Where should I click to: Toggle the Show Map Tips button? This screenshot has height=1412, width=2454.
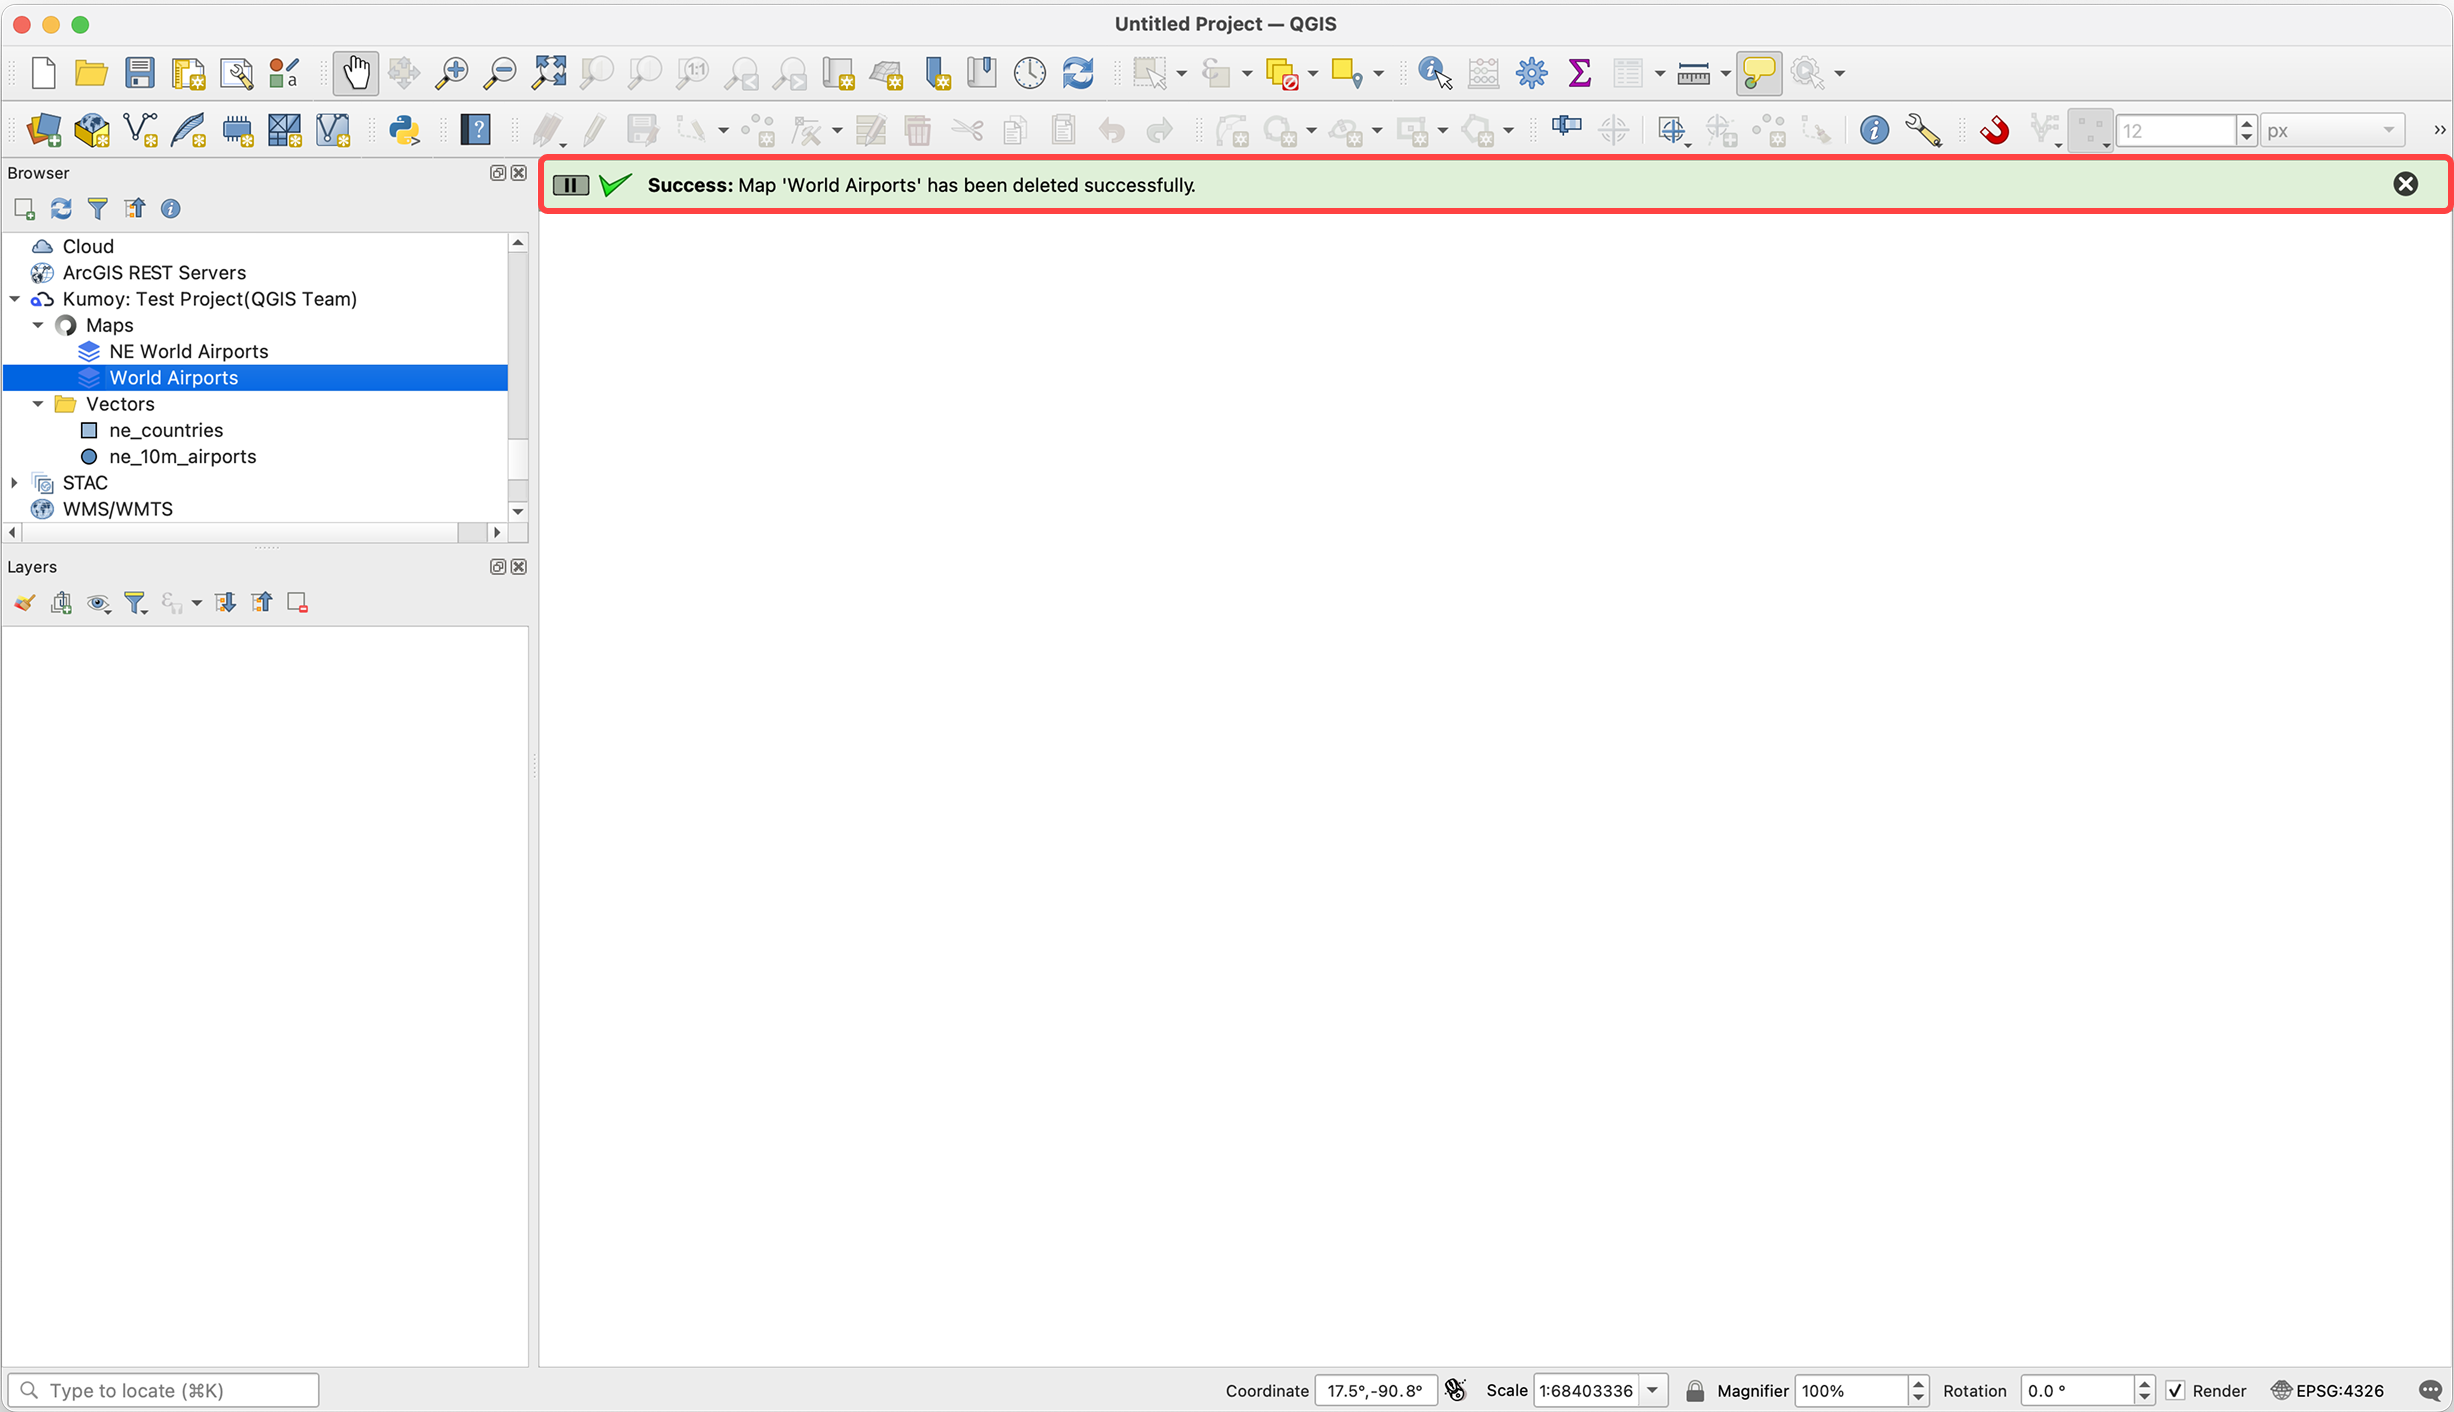[x=1758, y=73]
